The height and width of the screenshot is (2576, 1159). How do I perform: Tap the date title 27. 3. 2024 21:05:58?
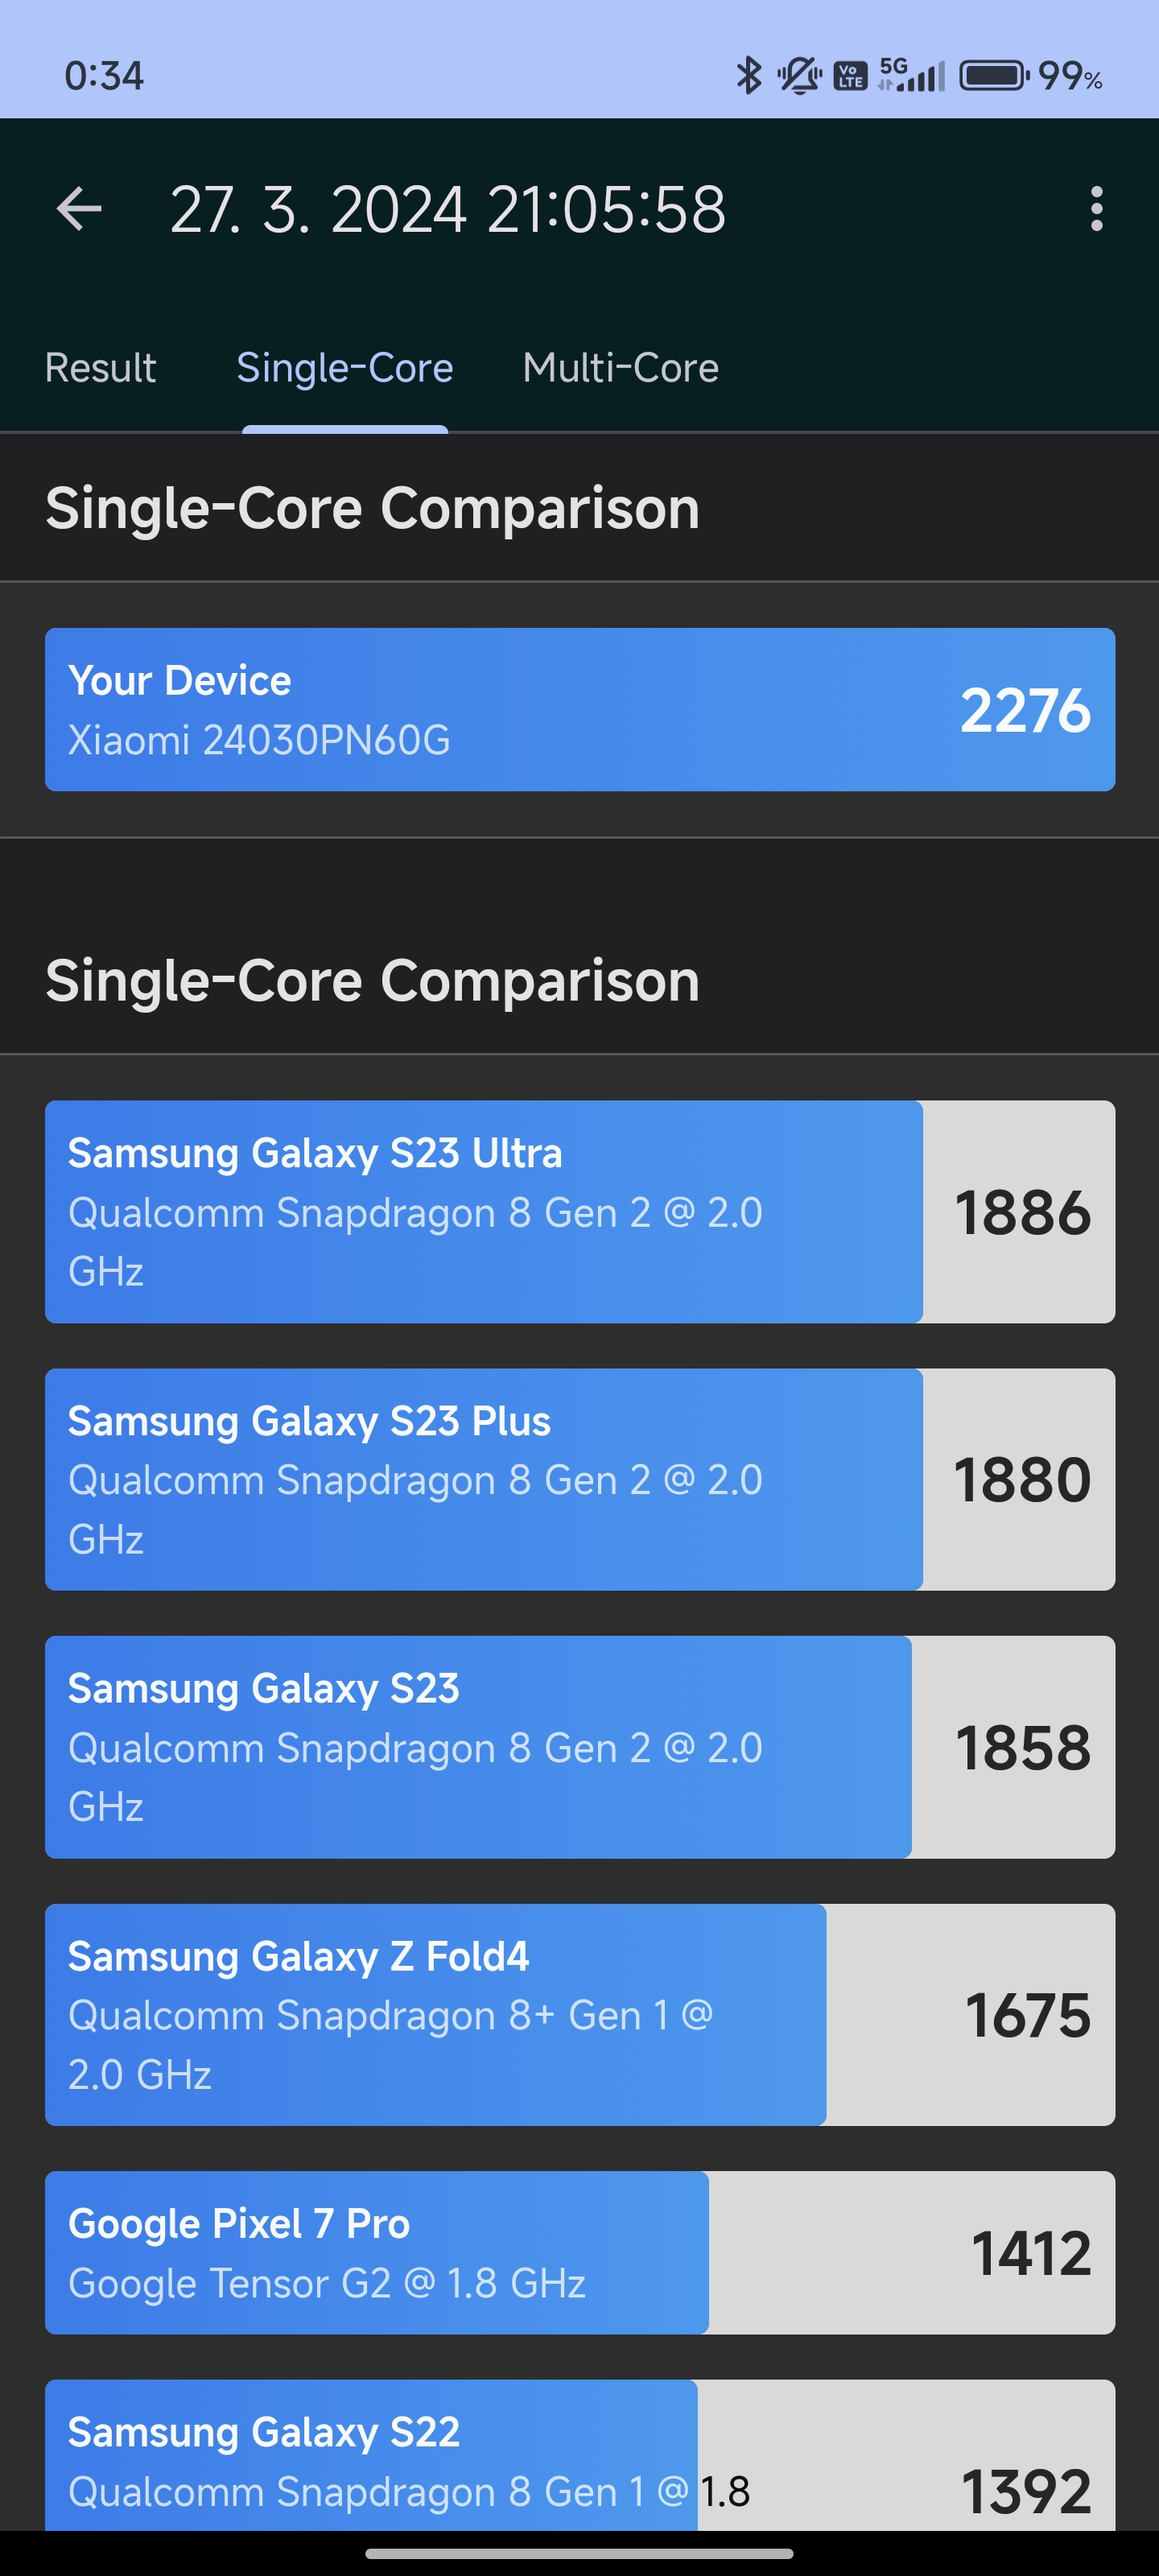[x=448, y=209]
